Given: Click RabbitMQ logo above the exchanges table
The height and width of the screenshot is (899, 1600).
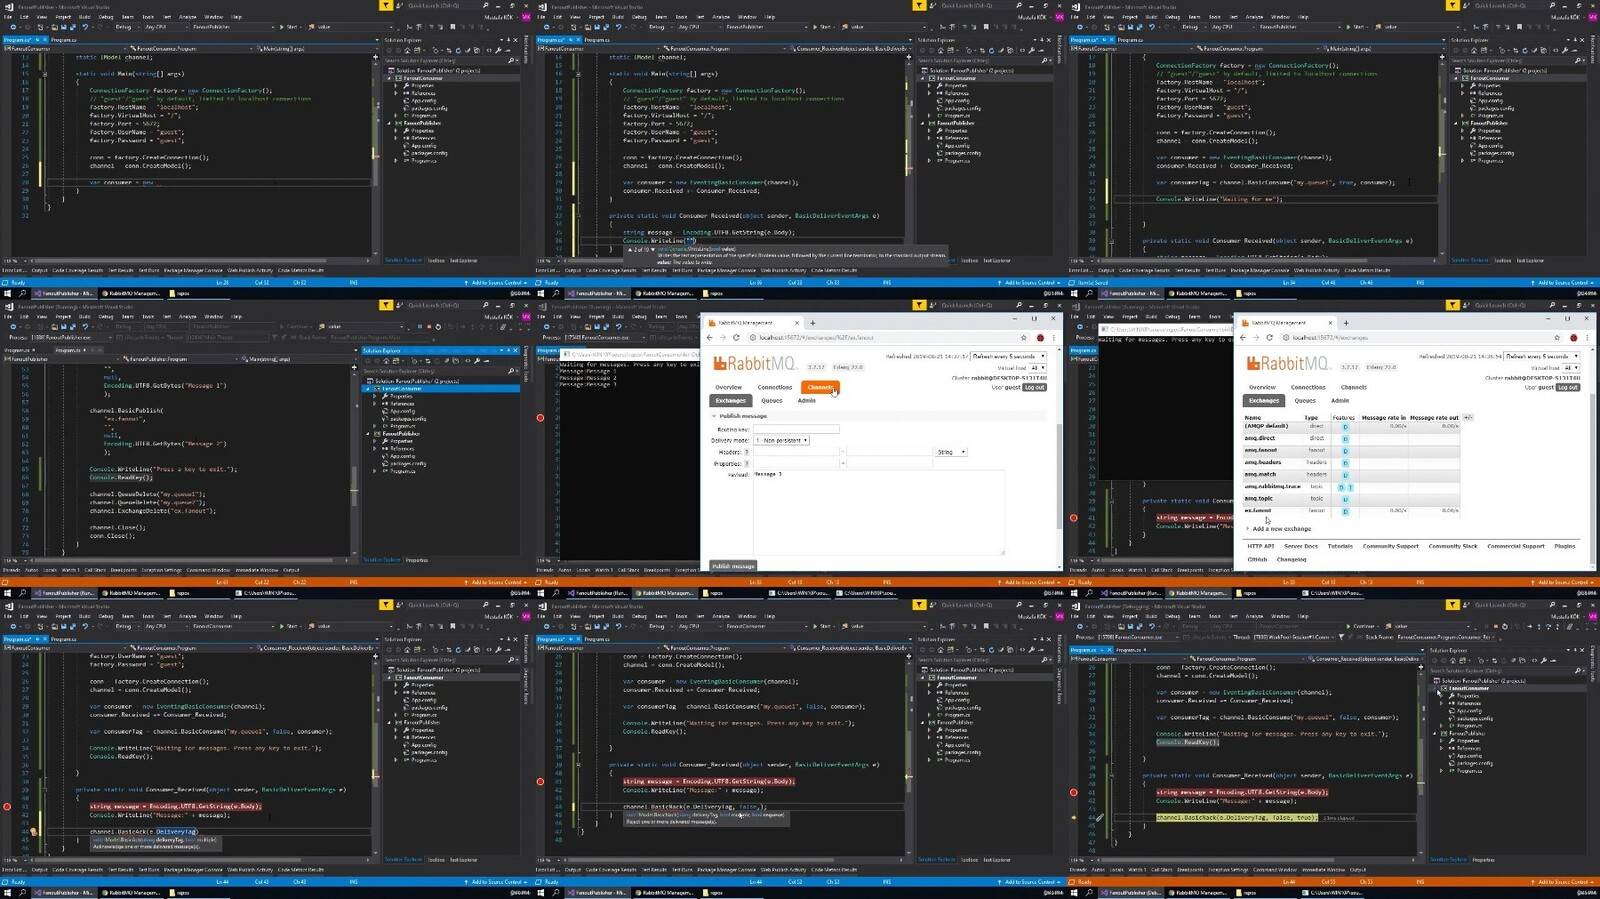Looking at the screenshot, I should pyautogui.click(x=1287, y=364).
